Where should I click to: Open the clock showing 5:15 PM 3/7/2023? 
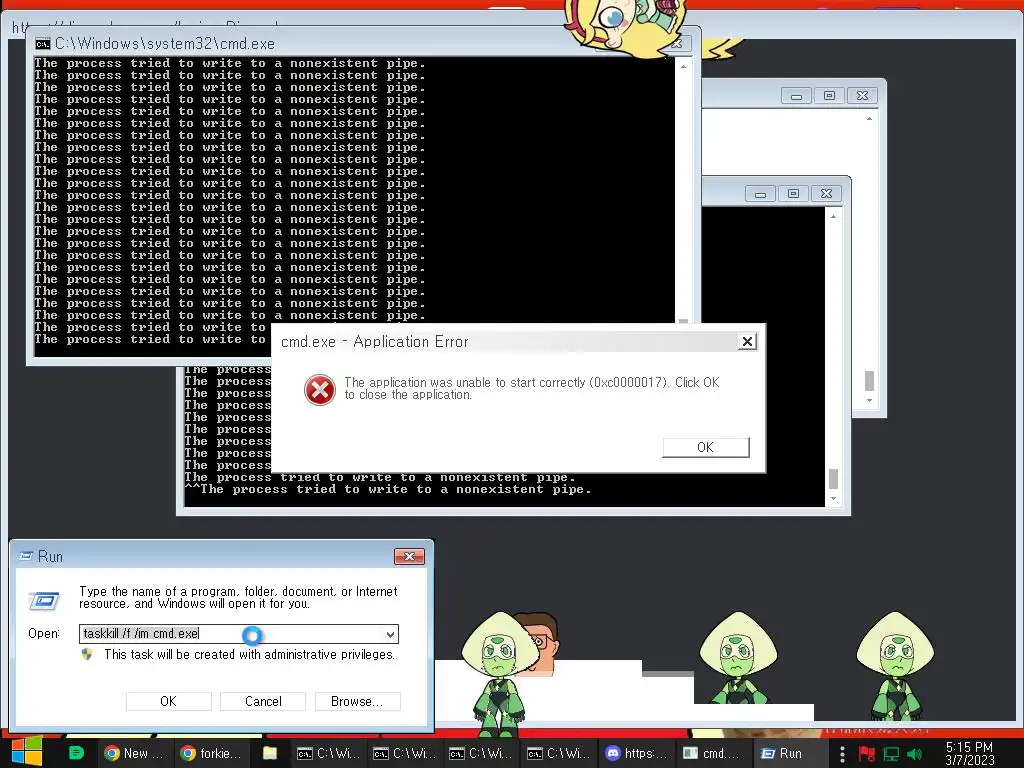970,753
